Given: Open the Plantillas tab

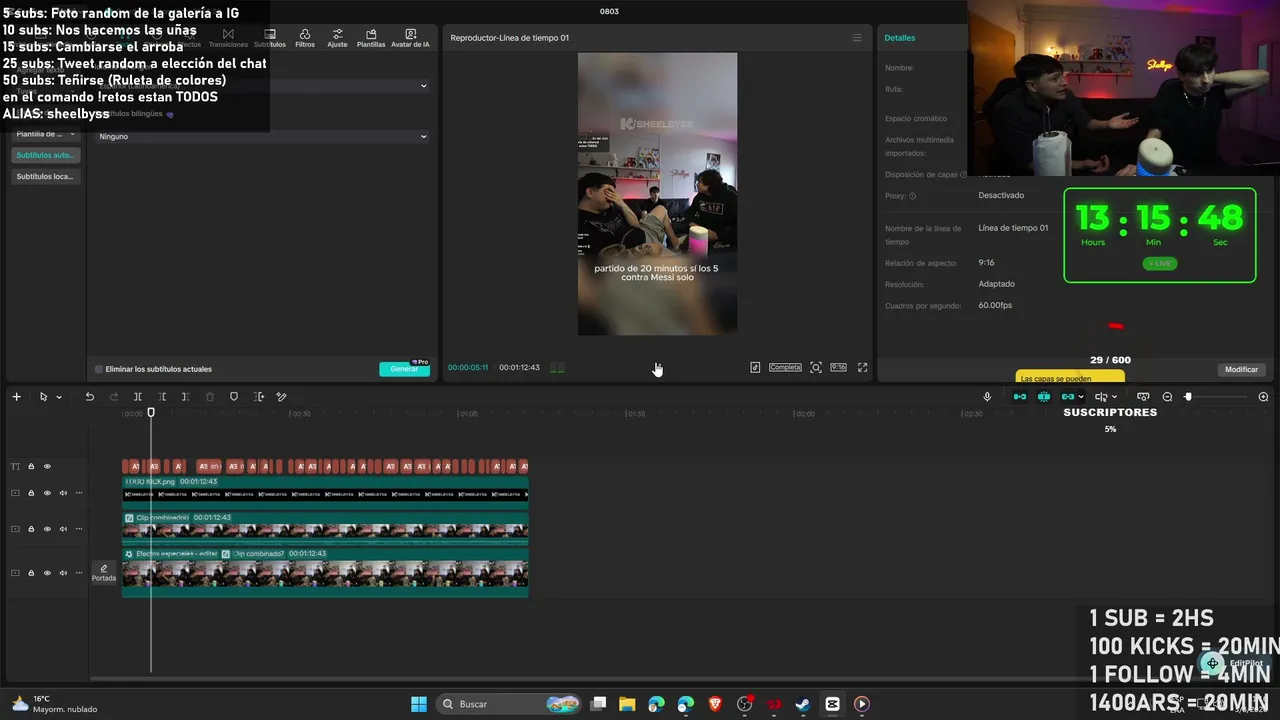Looking at the screenshot, I should tap(371, 38).
